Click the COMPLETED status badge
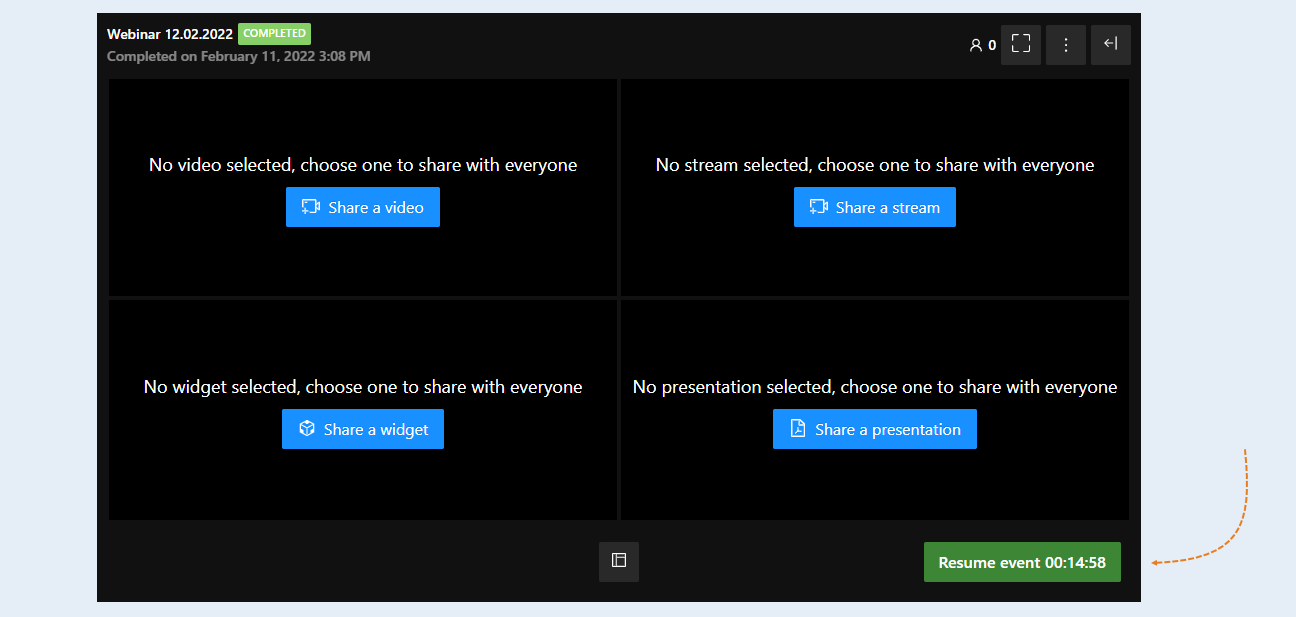 tap(274, 34)
